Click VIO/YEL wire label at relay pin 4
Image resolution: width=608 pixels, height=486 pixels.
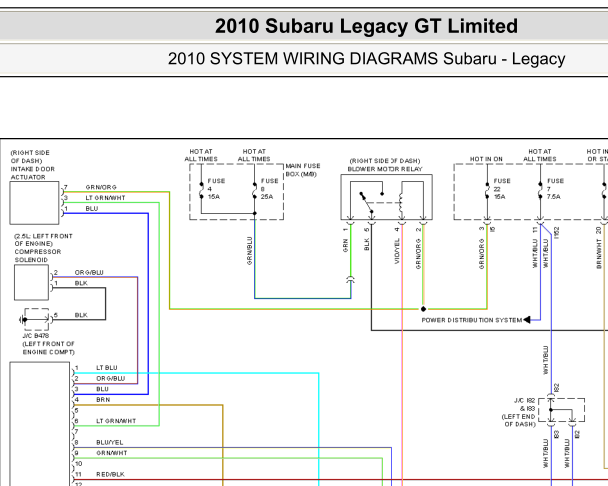397,251
